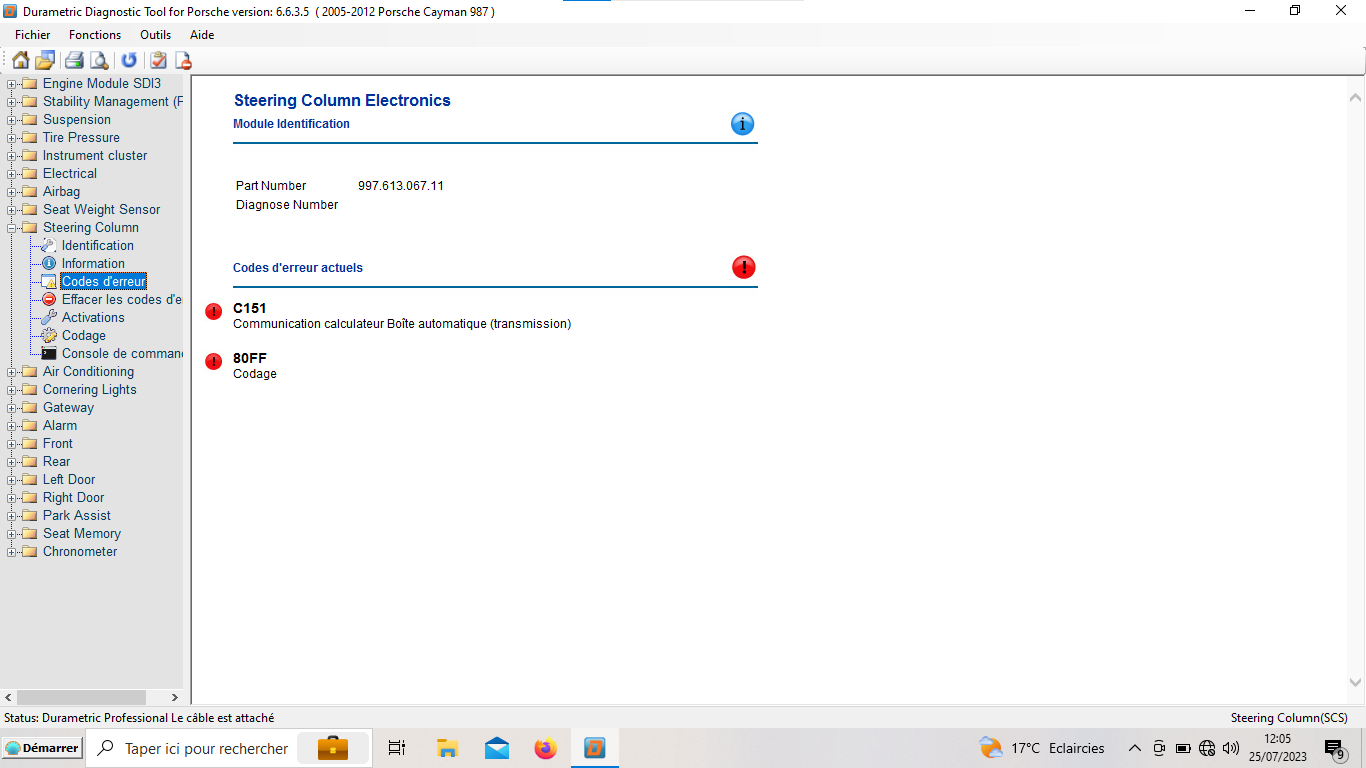Image resolution: width=1366 pixels, height=768 pixels.
Task: Click the blue info icon beside Module Identification
Action: [742, 124]
